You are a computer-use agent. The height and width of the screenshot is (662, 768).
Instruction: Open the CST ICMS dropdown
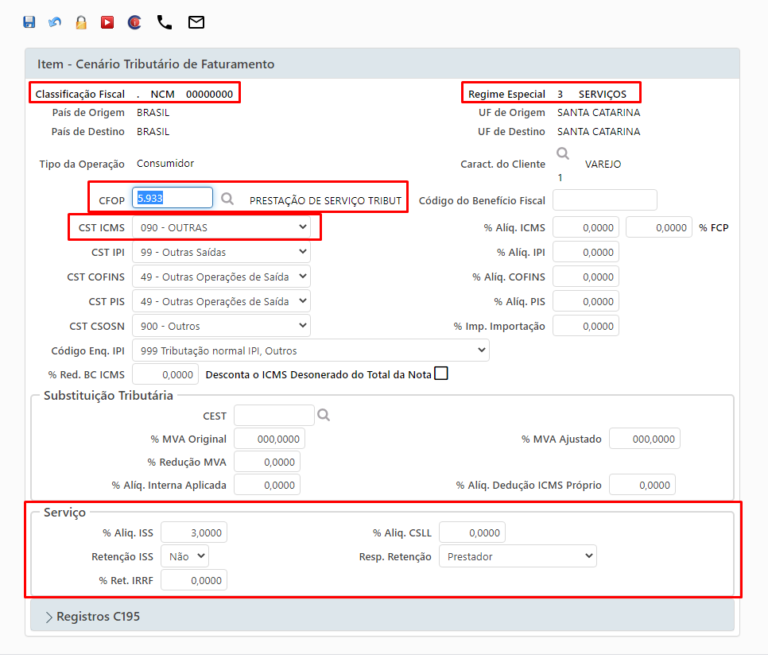pos(221,228)
